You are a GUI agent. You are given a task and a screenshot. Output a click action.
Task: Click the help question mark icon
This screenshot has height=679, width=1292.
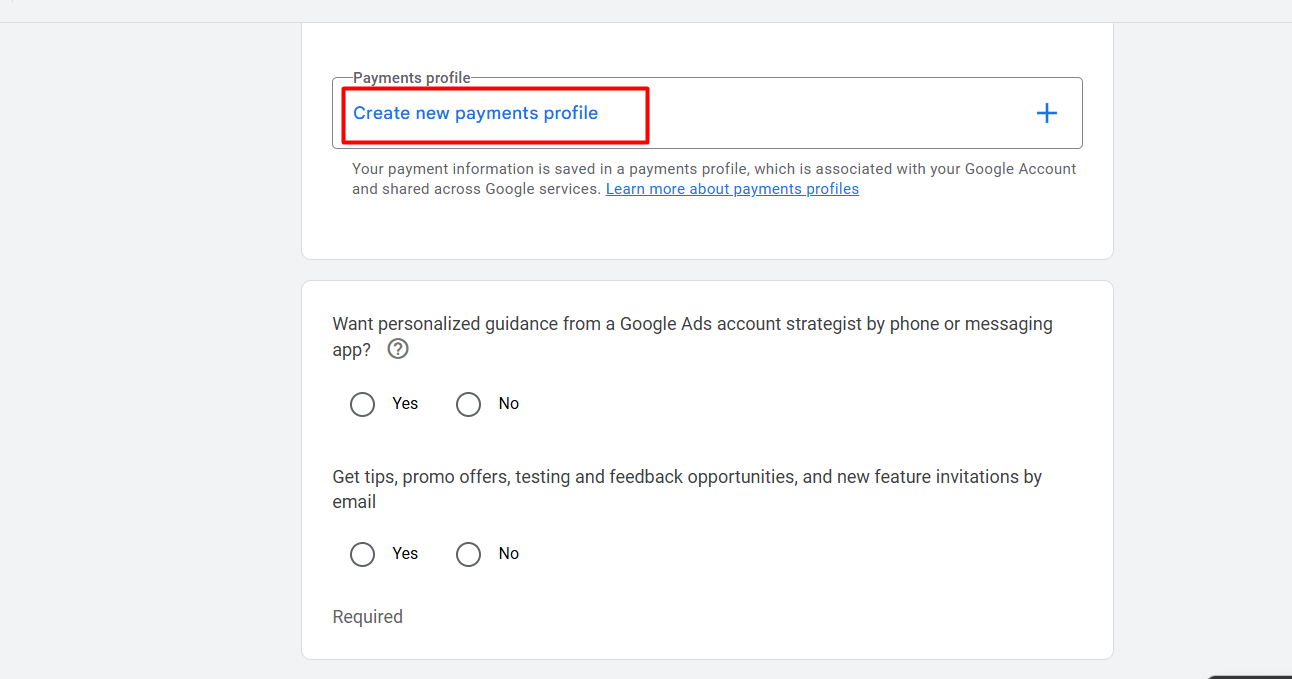398,349
